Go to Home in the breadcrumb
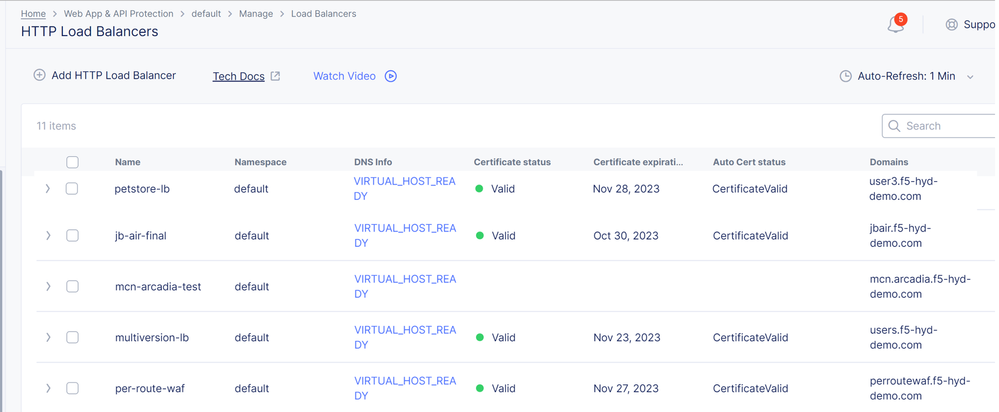Image resolution: width=999 pixels, height=412 pixels. coord(33,14)
